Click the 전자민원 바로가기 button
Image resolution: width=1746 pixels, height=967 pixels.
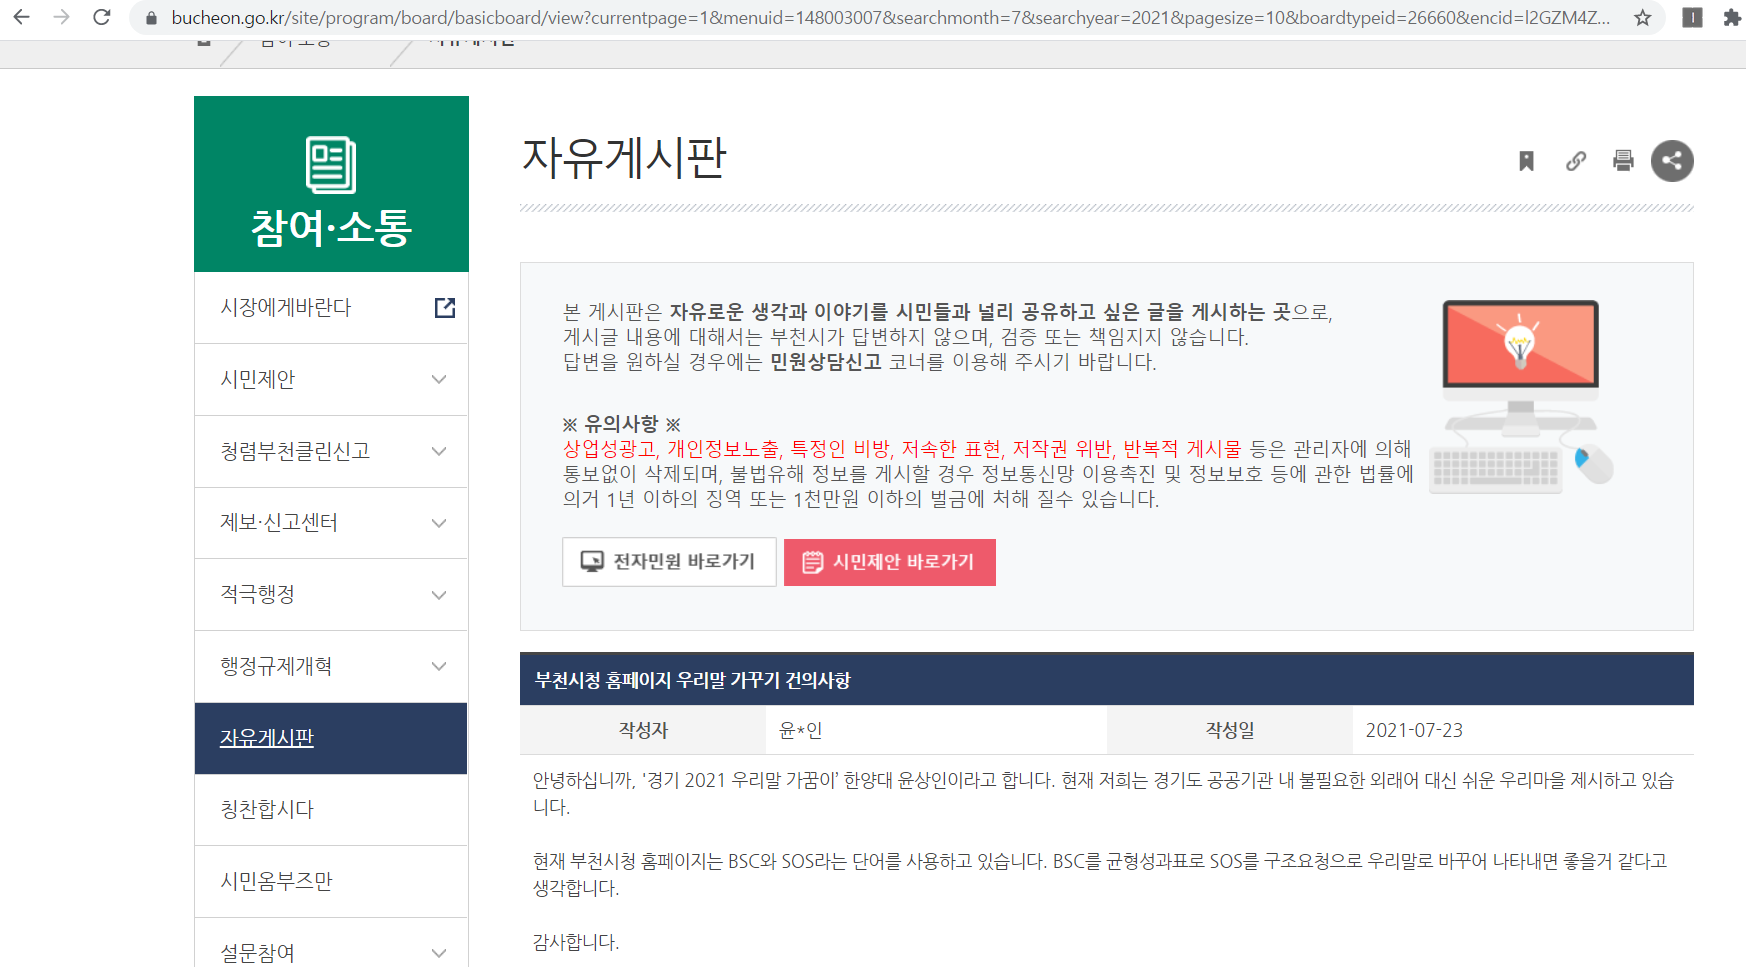coord(669,562)
